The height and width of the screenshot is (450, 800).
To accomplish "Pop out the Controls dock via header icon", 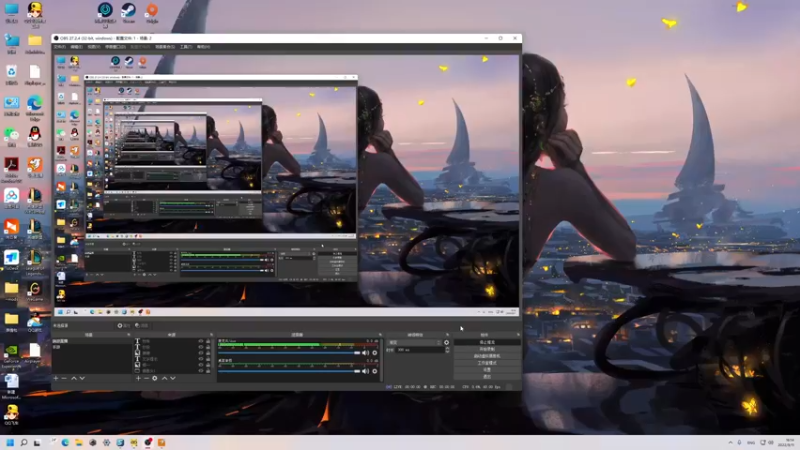I will pyautogui.click(x=518, y=335).
